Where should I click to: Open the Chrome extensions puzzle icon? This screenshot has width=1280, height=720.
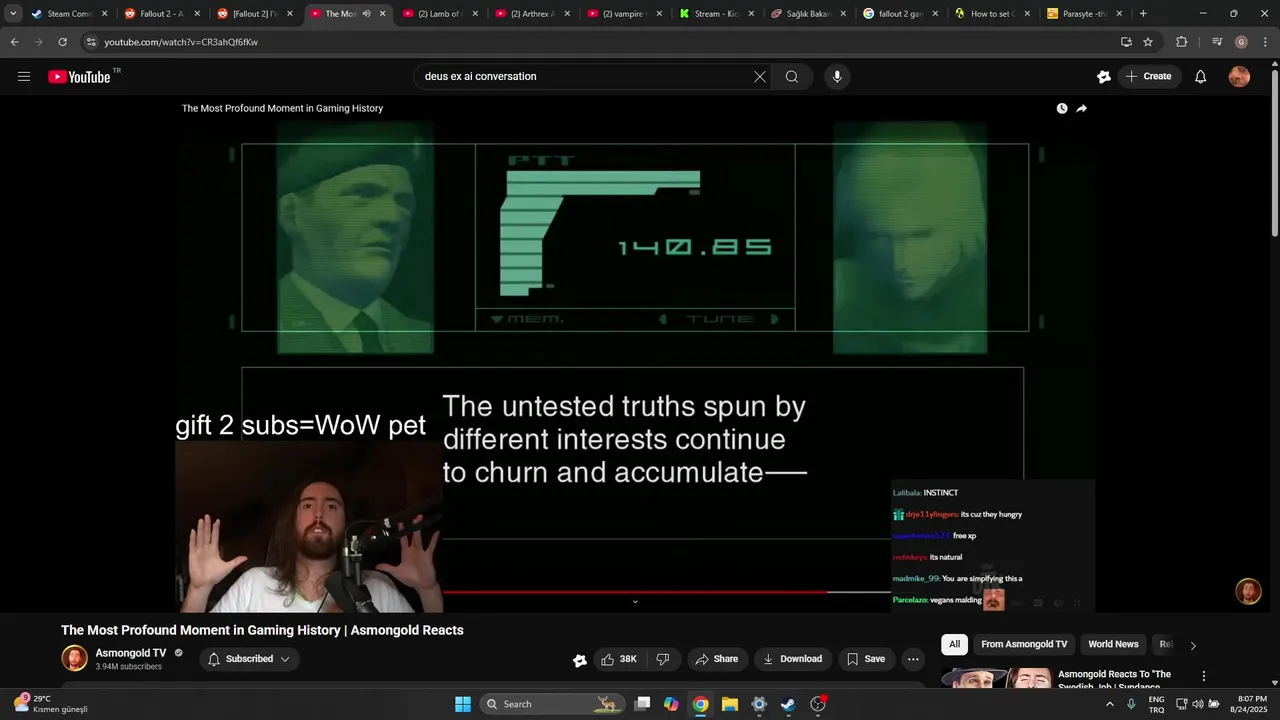1182,42
